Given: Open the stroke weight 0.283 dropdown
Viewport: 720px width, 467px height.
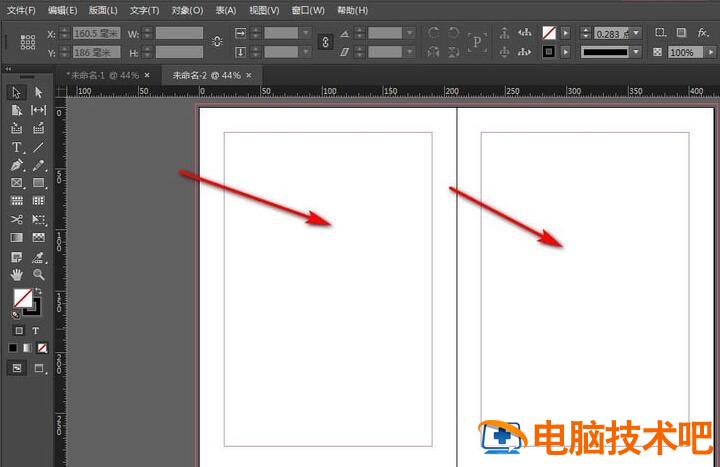Looking at the screenshot, I should click(x=636, y=33).
